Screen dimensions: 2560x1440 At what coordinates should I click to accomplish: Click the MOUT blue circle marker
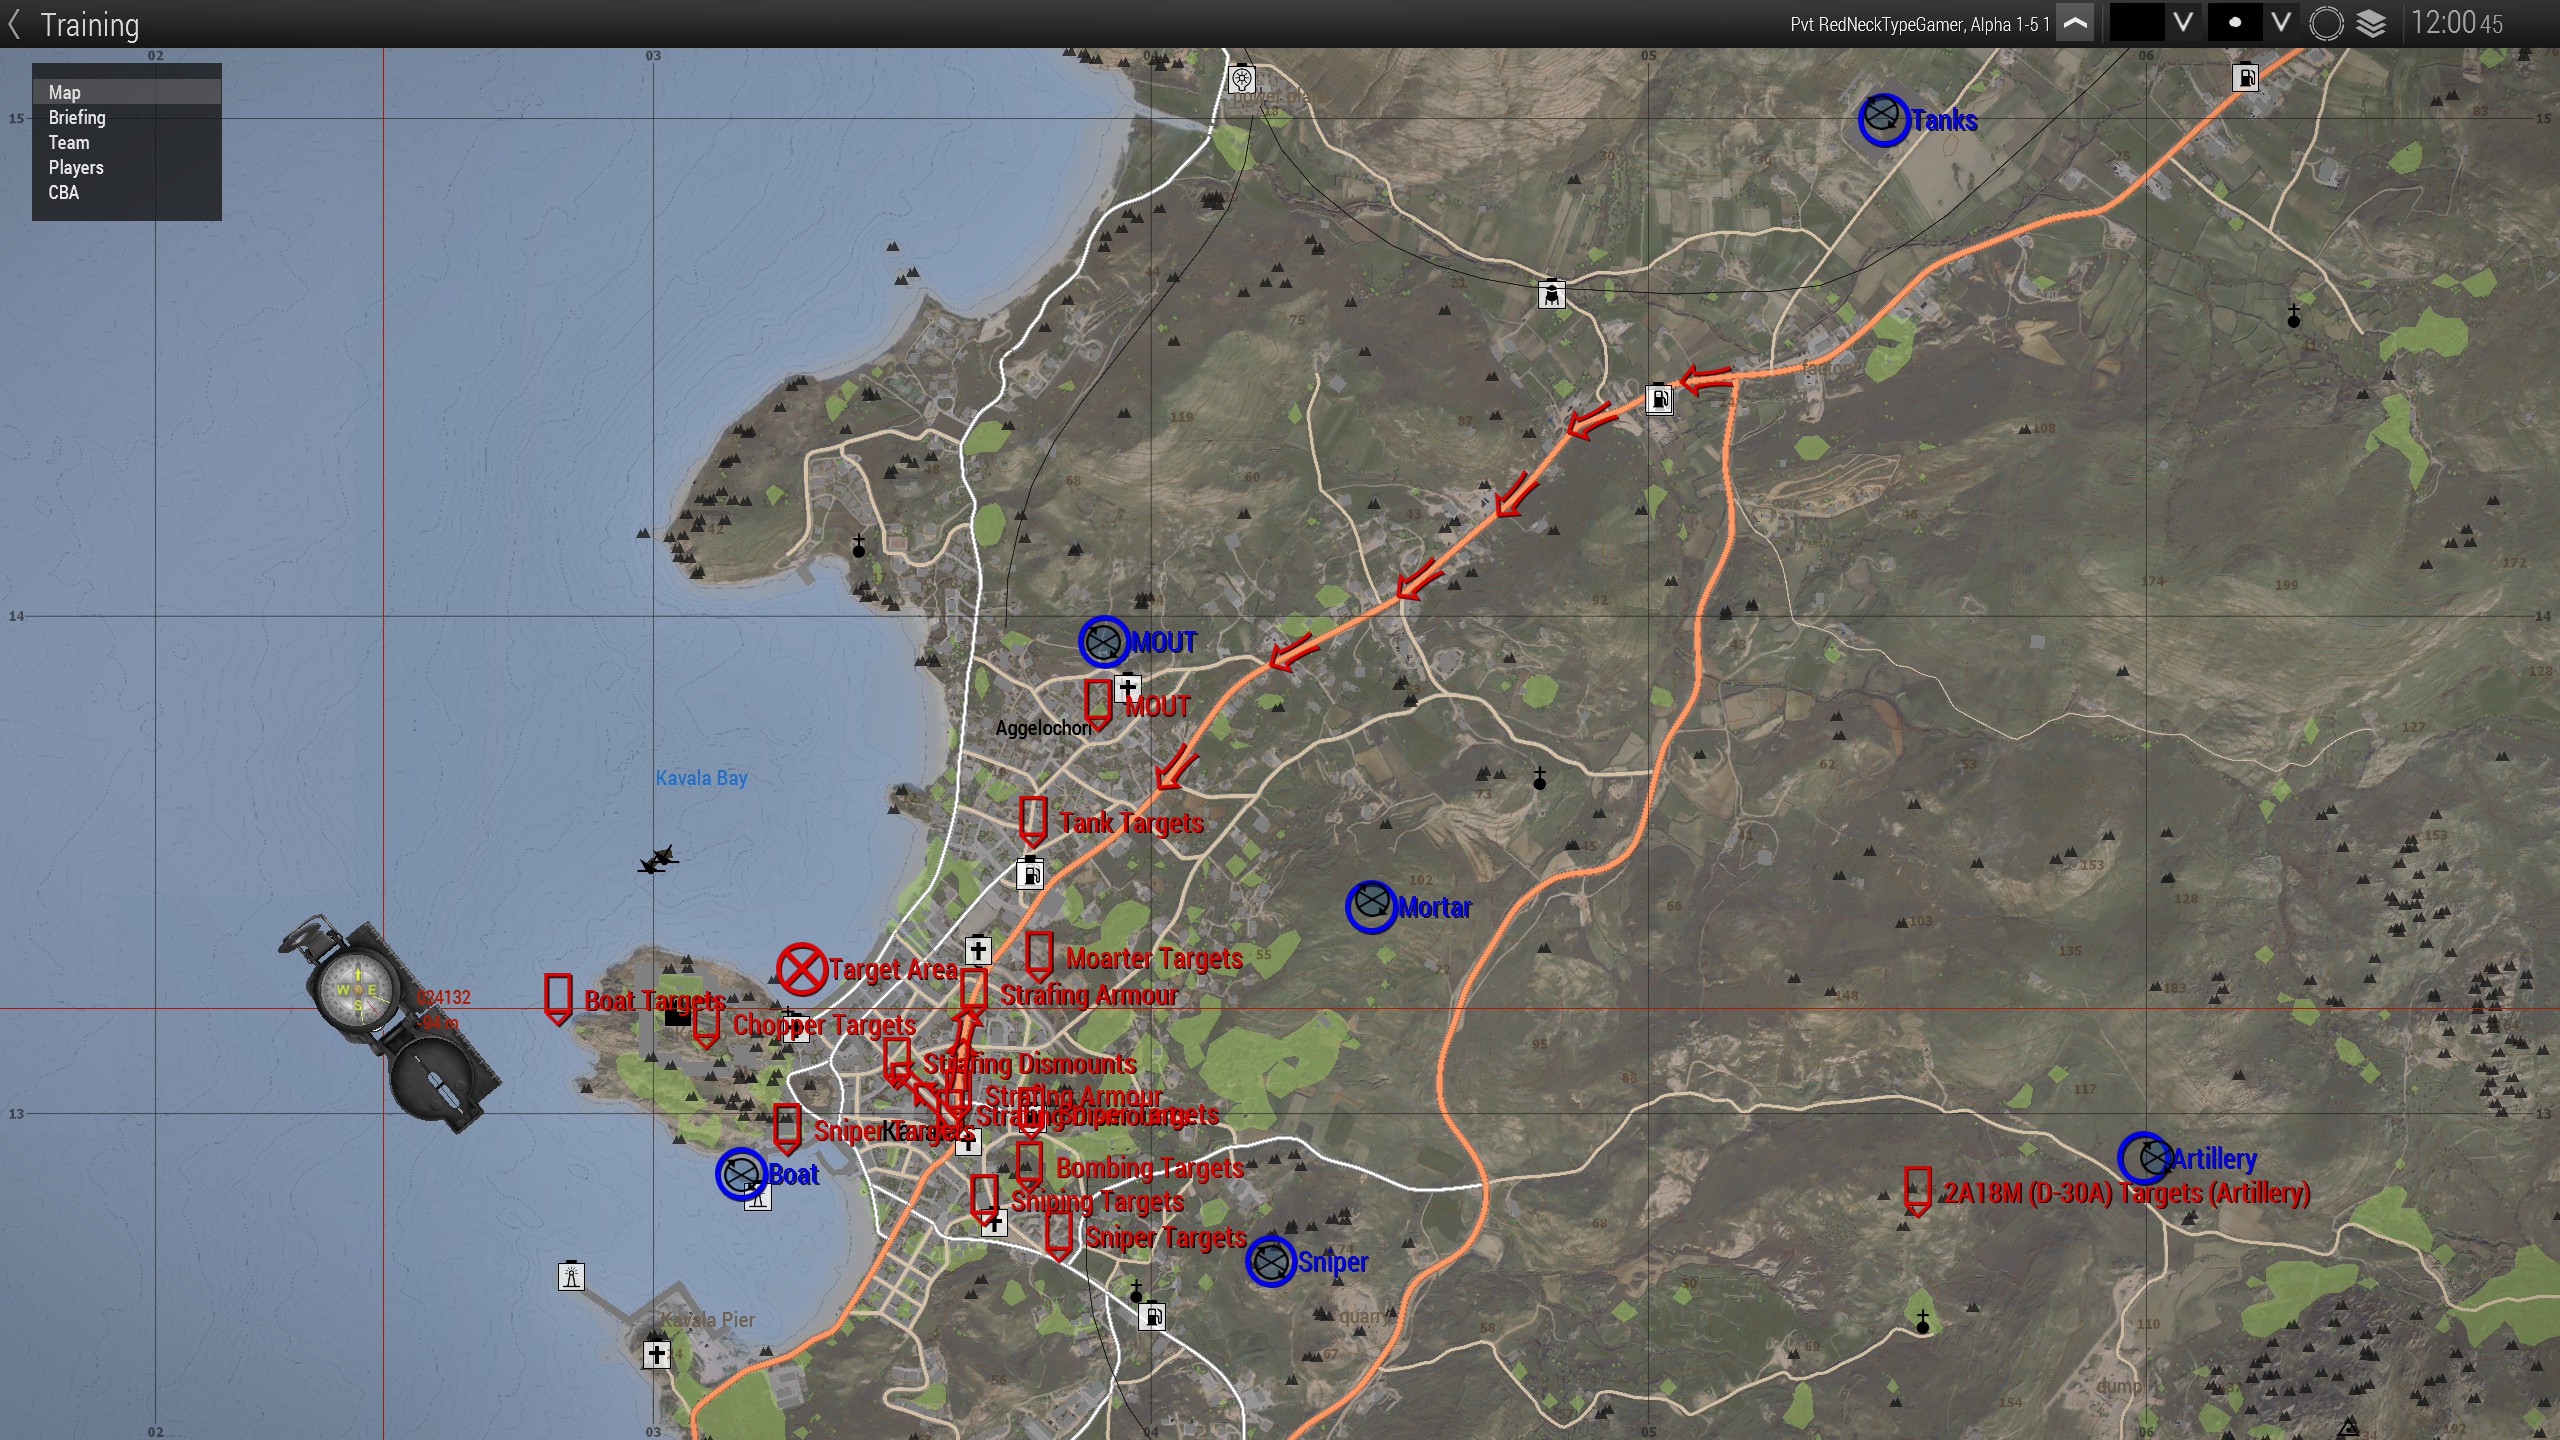(x=1104, y=642)
